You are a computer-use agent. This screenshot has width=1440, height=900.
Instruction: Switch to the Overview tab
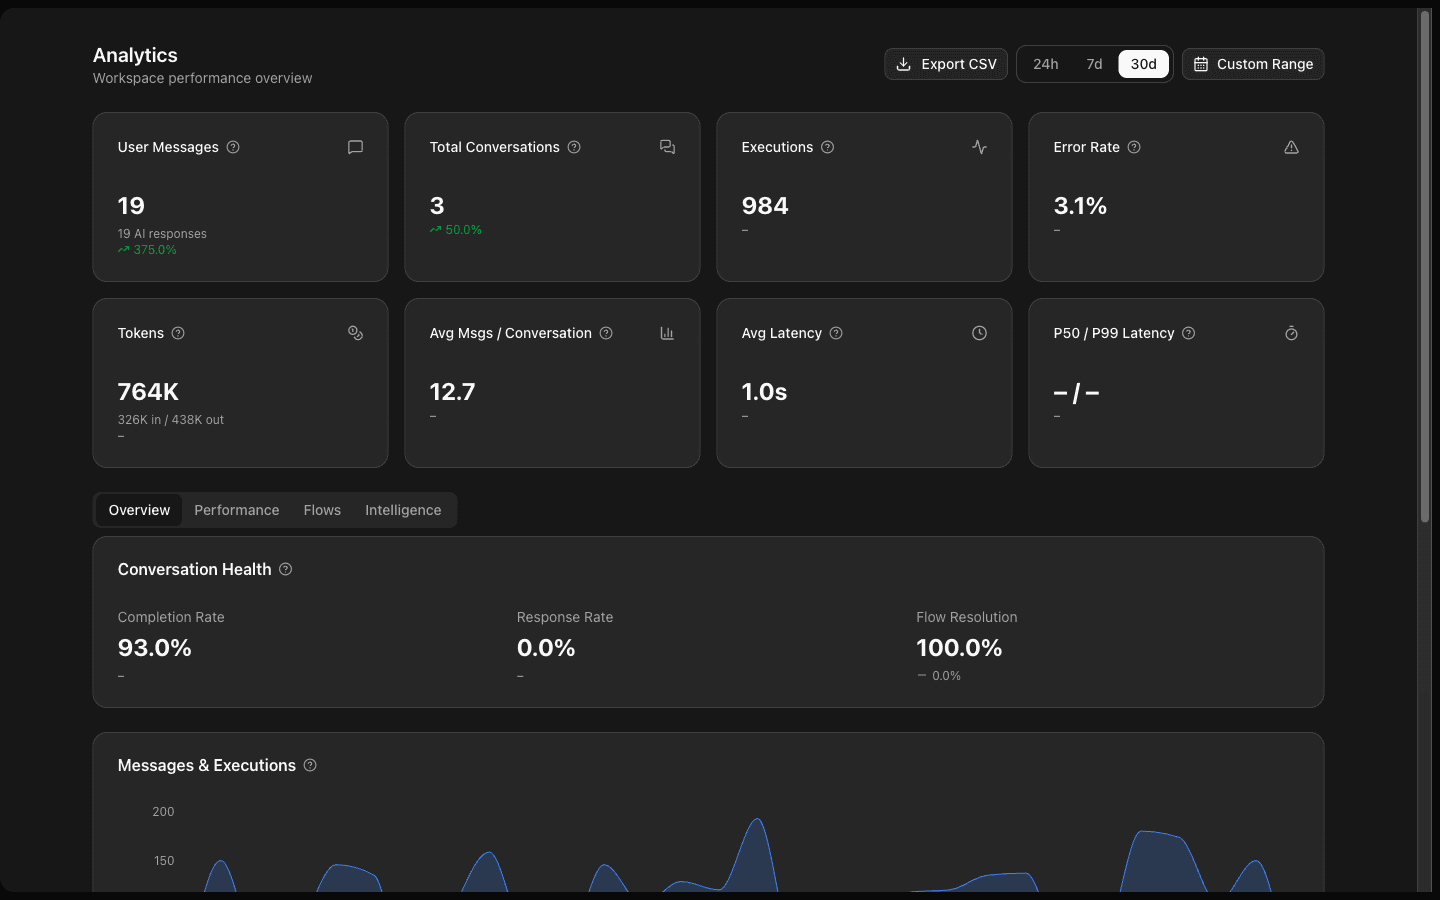[139, 510]
